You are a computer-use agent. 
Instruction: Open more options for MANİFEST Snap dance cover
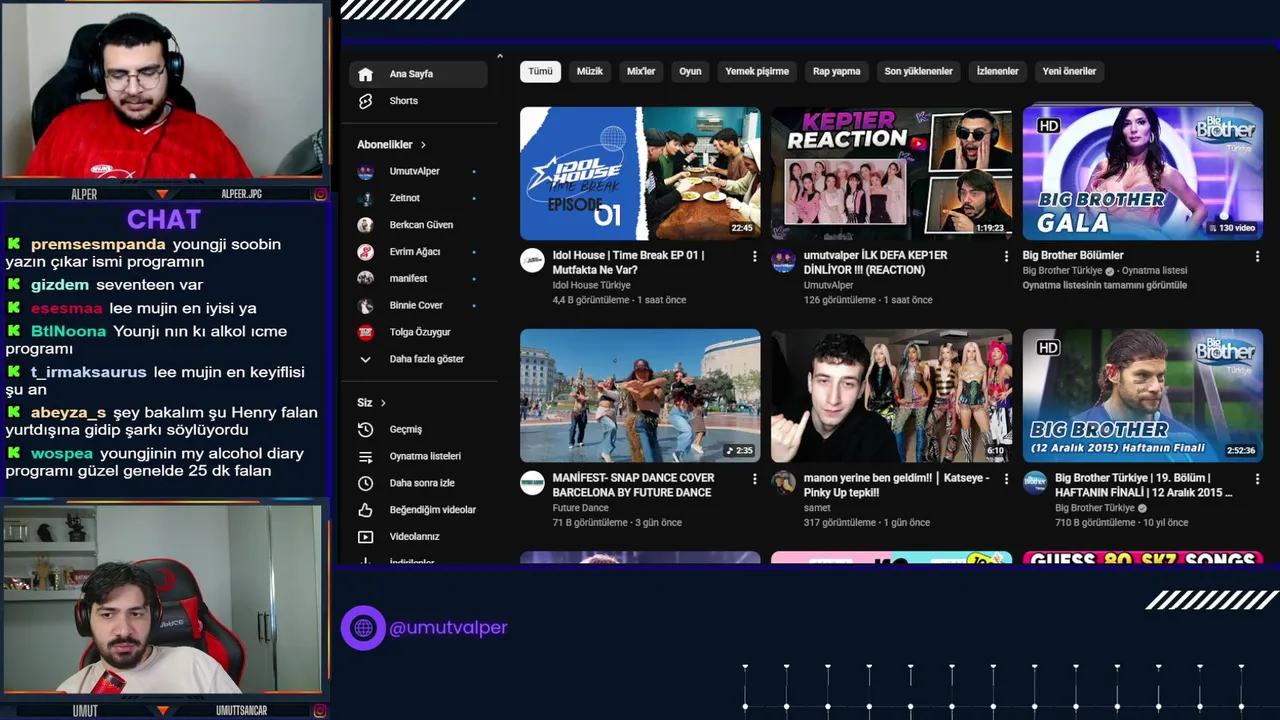[x=755, y=480]
